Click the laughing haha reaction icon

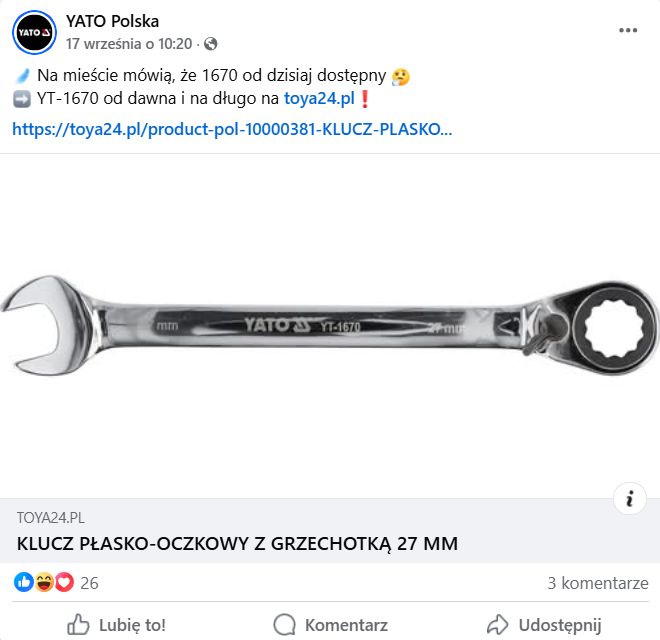(x=44, y=582)
